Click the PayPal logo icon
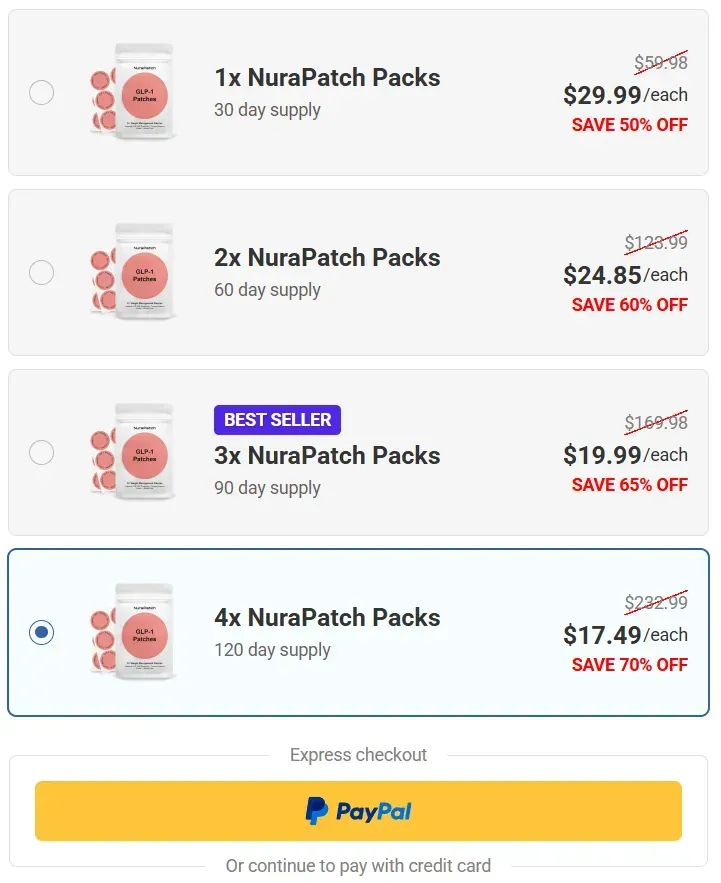Viewport: 721px width, 883px height. (x=317, y=812)
